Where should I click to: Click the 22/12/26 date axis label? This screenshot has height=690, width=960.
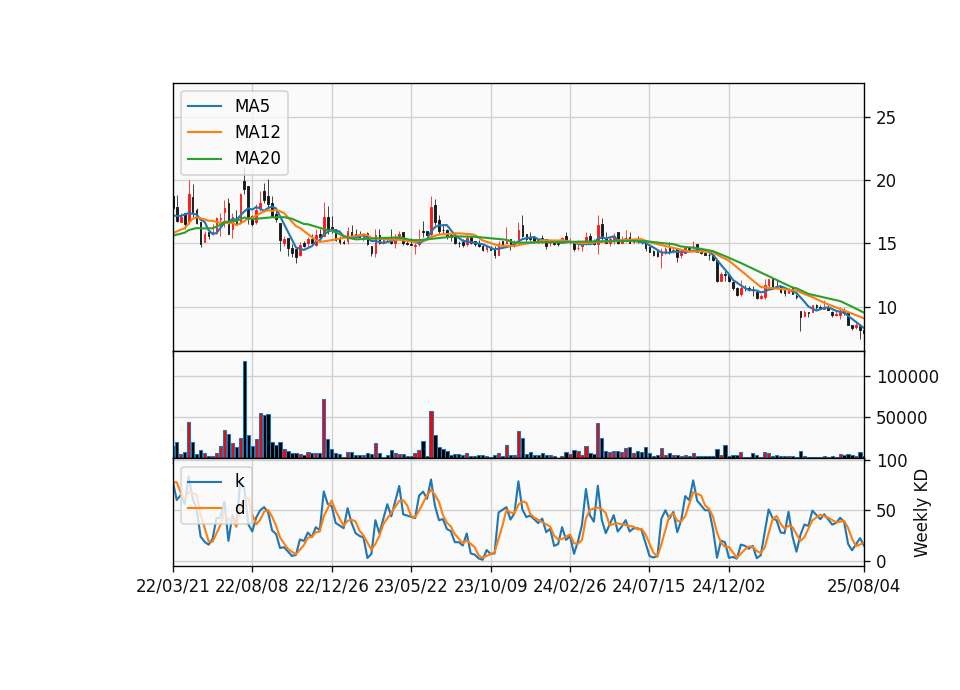pos(332,586)
